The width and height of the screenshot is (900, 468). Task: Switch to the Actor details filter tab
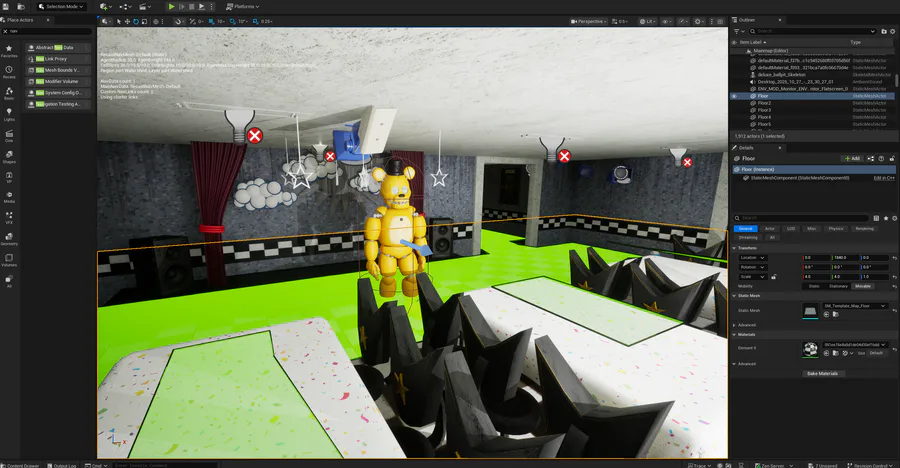[770, 229]
